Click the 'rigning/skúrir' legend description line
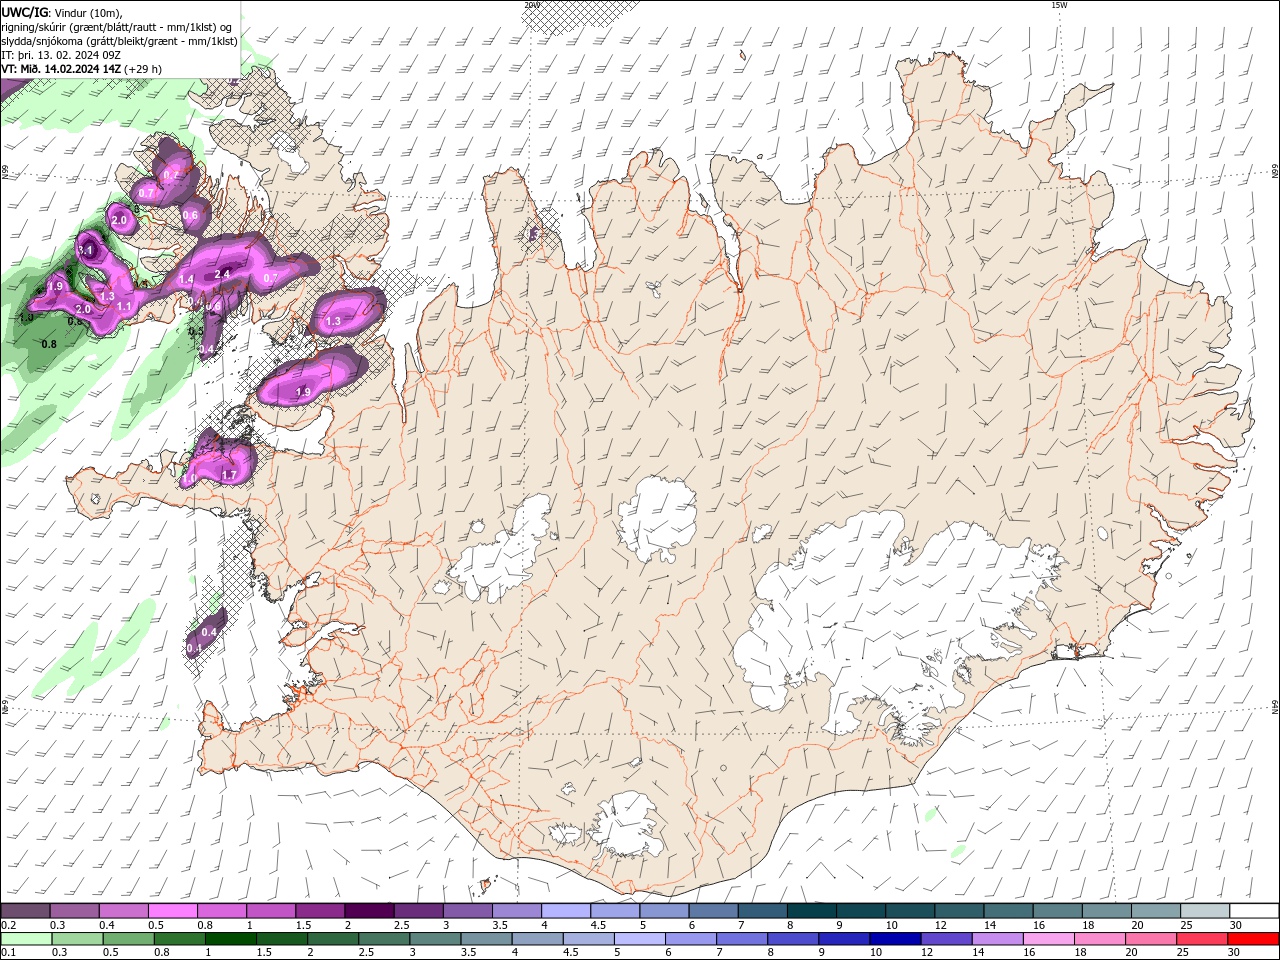Screen dimensions: 1280x960 click(x=117, y=27)
